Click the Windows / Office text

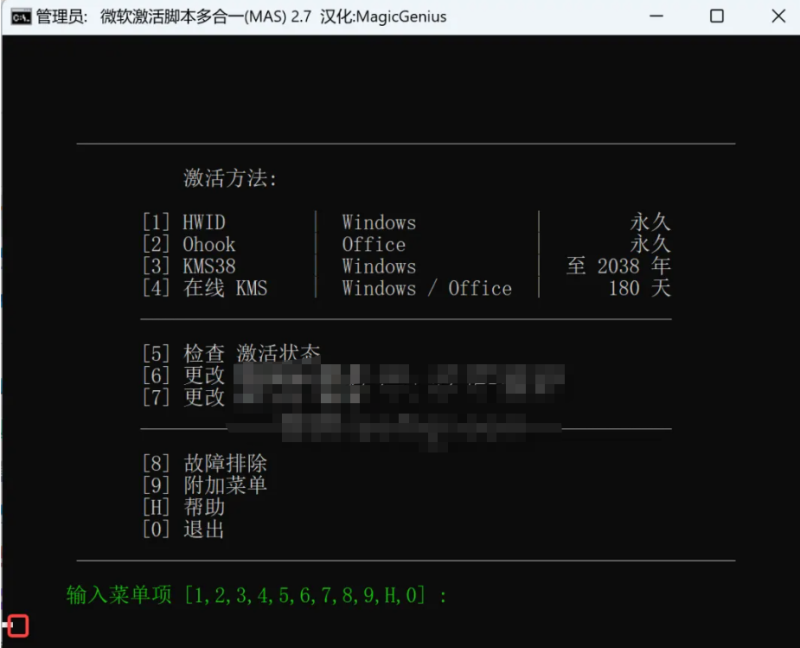click(427, 288)
